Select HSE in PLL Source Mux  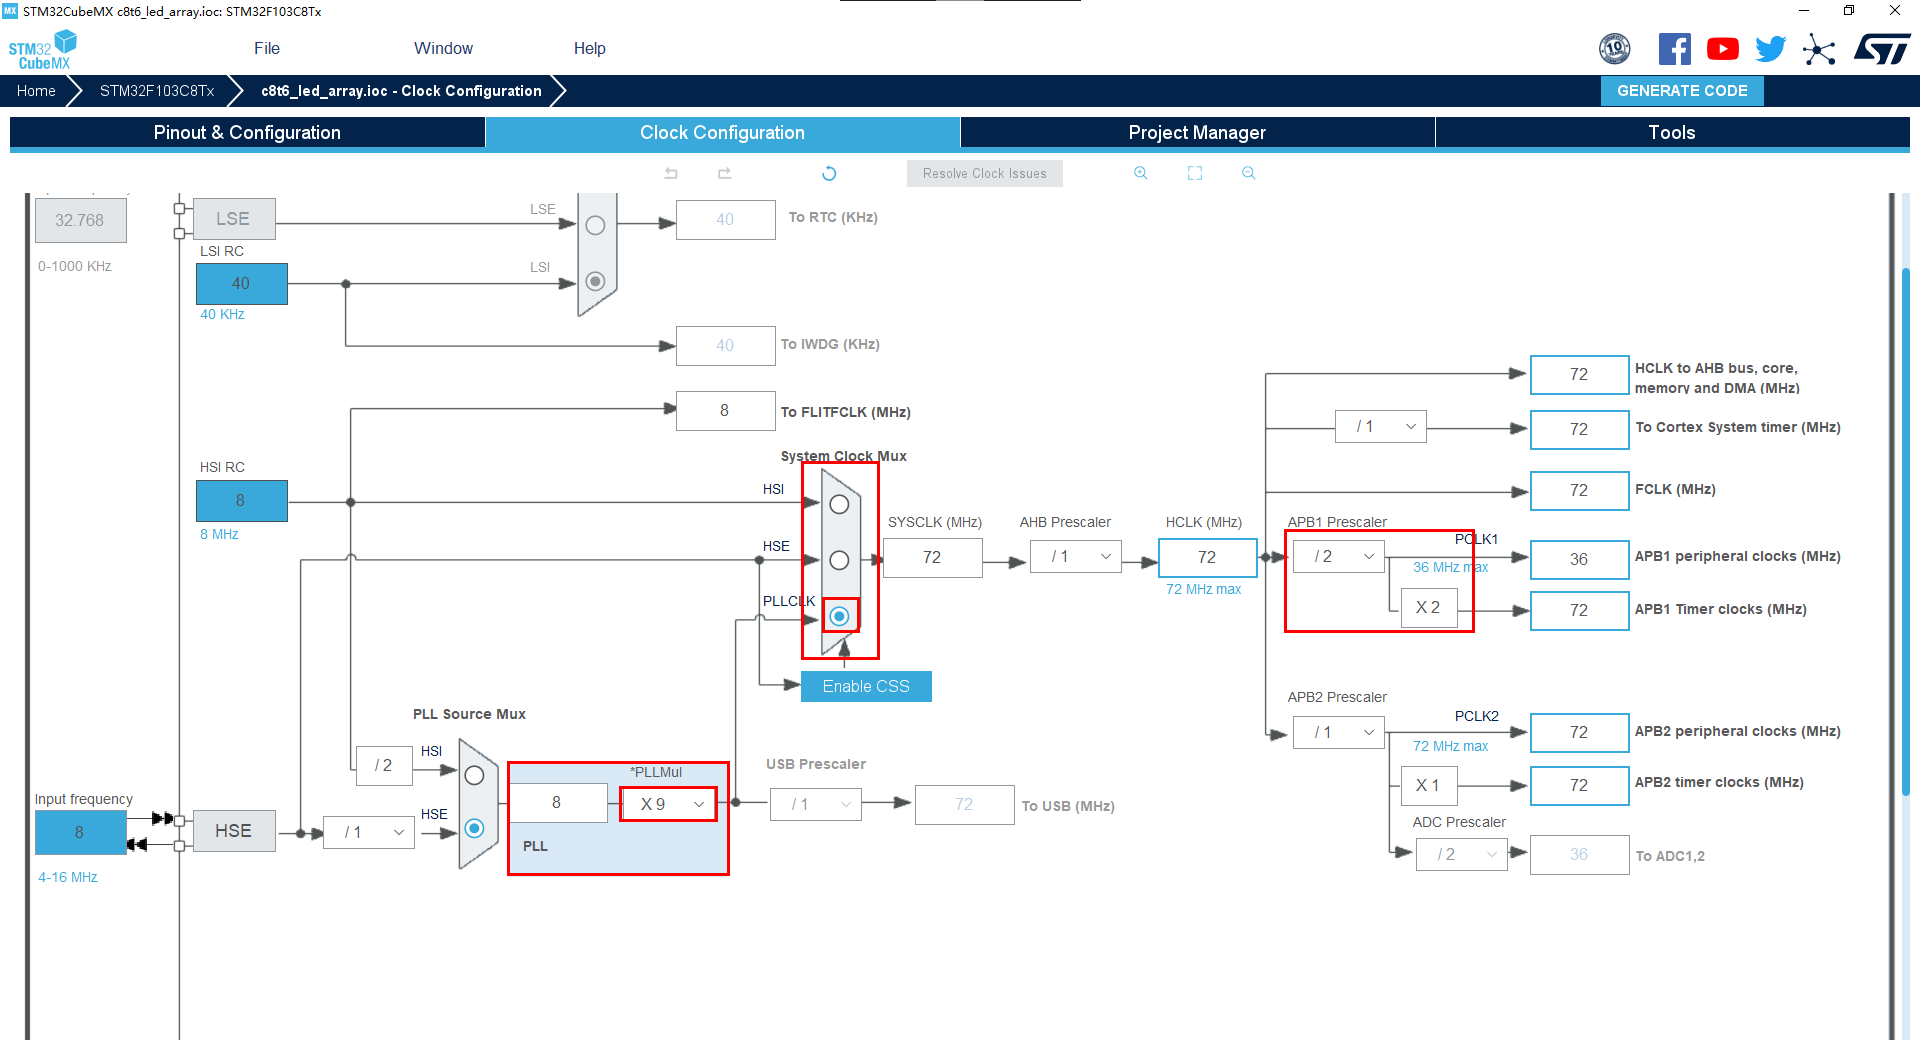[x=475, y=828]
